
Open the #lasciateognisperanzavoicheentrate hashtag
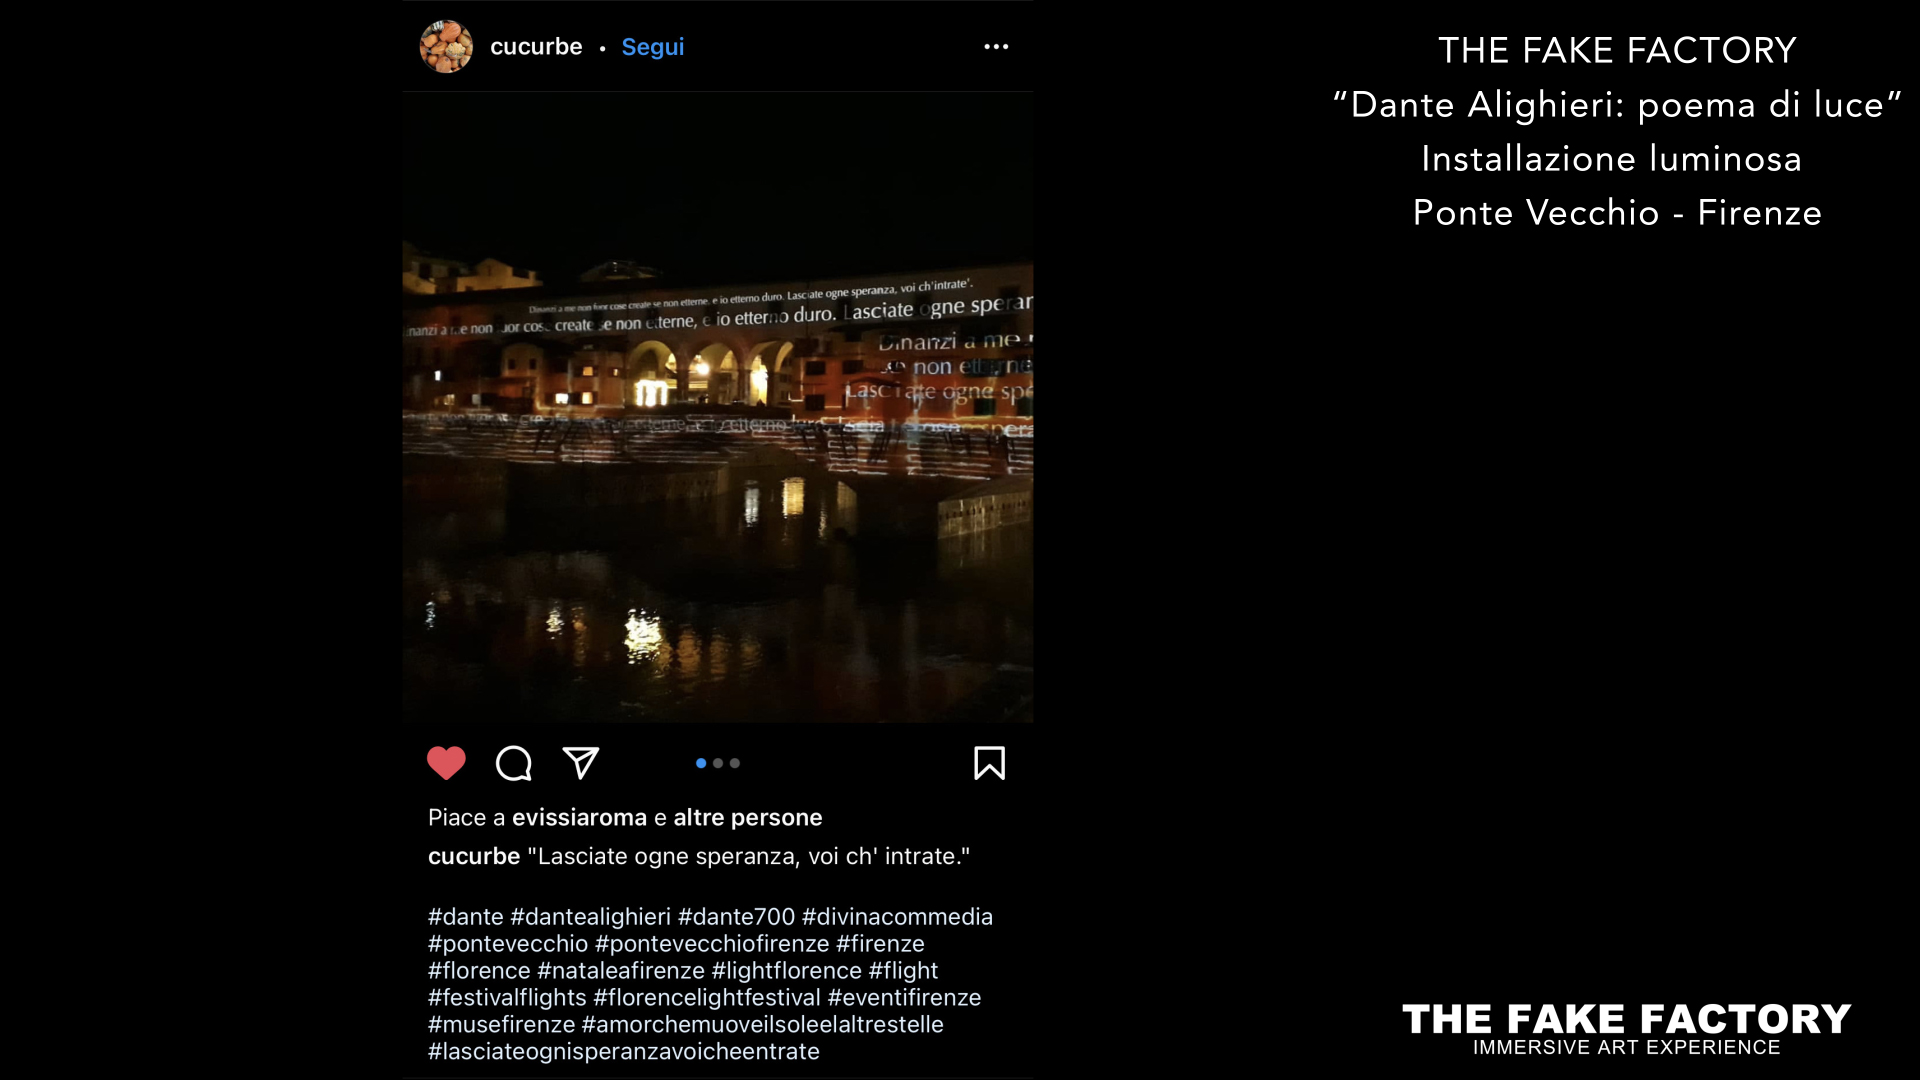(624, 1051)
